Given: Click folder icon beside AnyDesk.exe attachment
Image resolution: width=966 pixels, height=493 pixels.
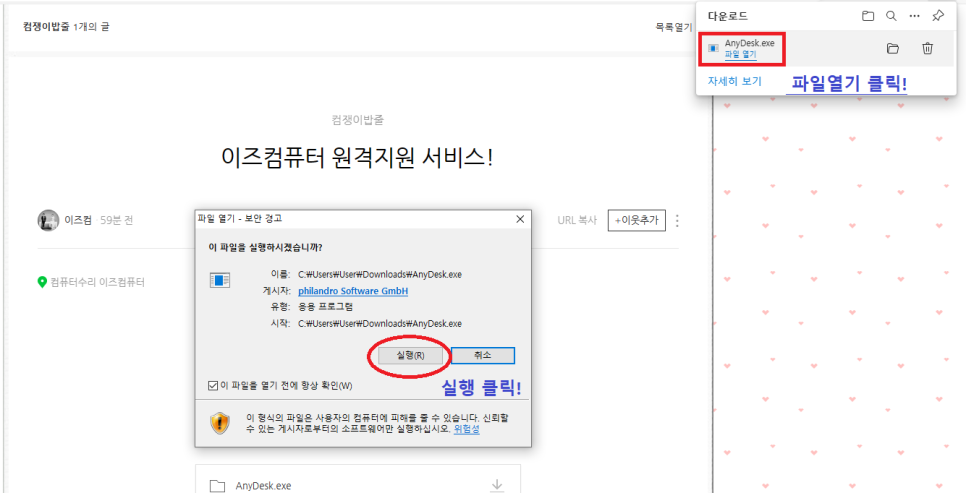Looking at the screenshot, I should coord(217,486).
